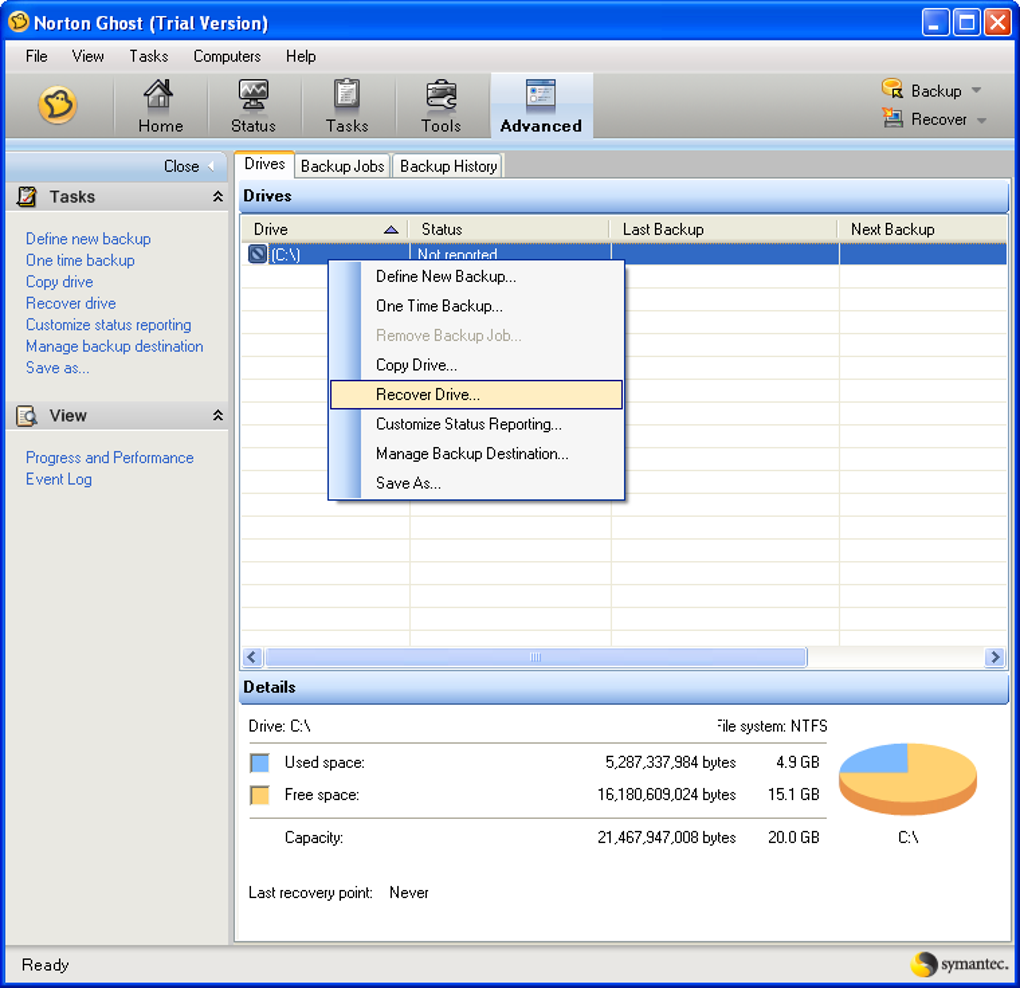
Task: Open the Backup dropdown arrow
Action: click(976, 90)
